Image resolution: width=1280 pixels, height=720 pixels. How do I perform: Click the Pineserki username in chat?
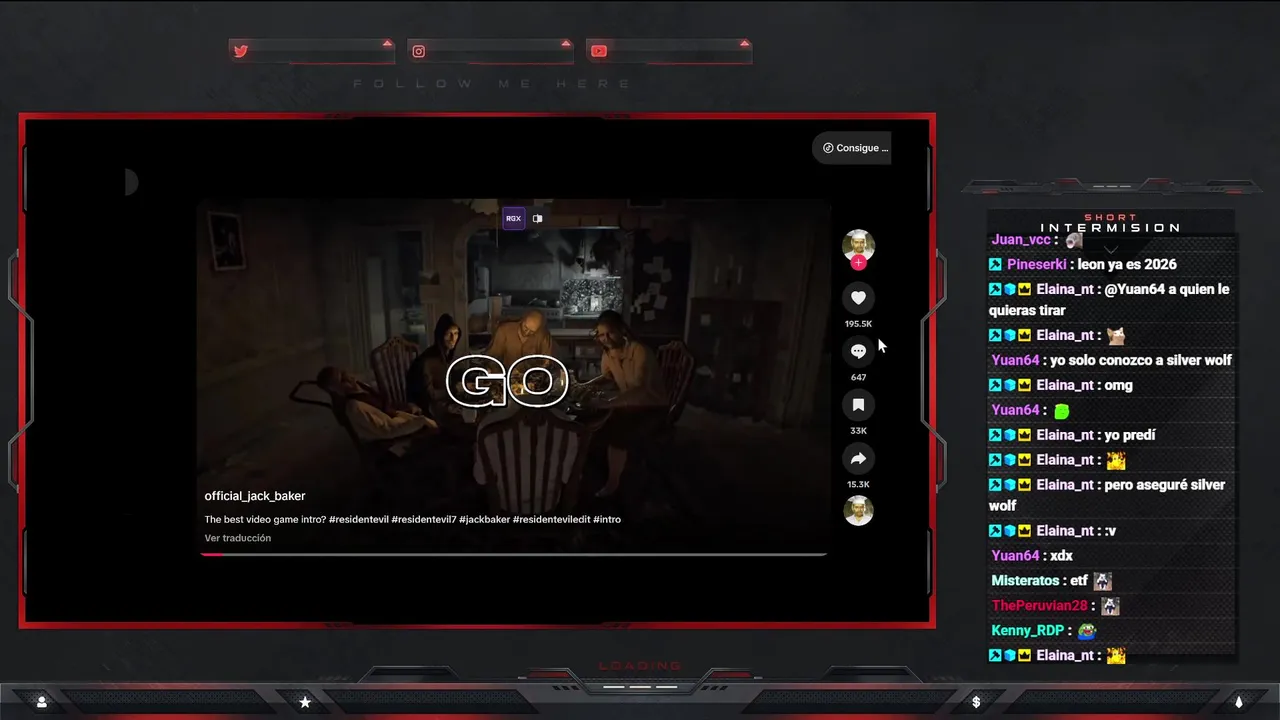tap(1037, 265)
